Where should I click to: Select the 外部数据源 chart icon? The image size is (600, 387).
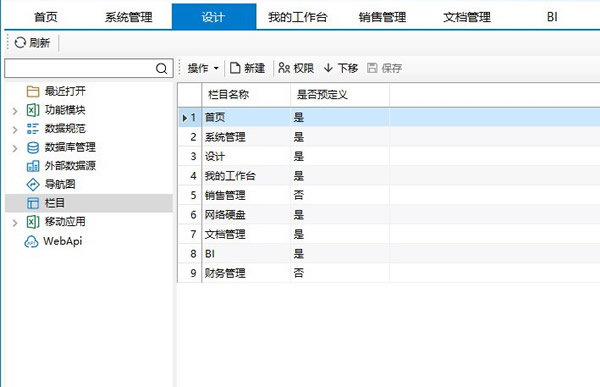pyautogui.click(x=33, y=166)
